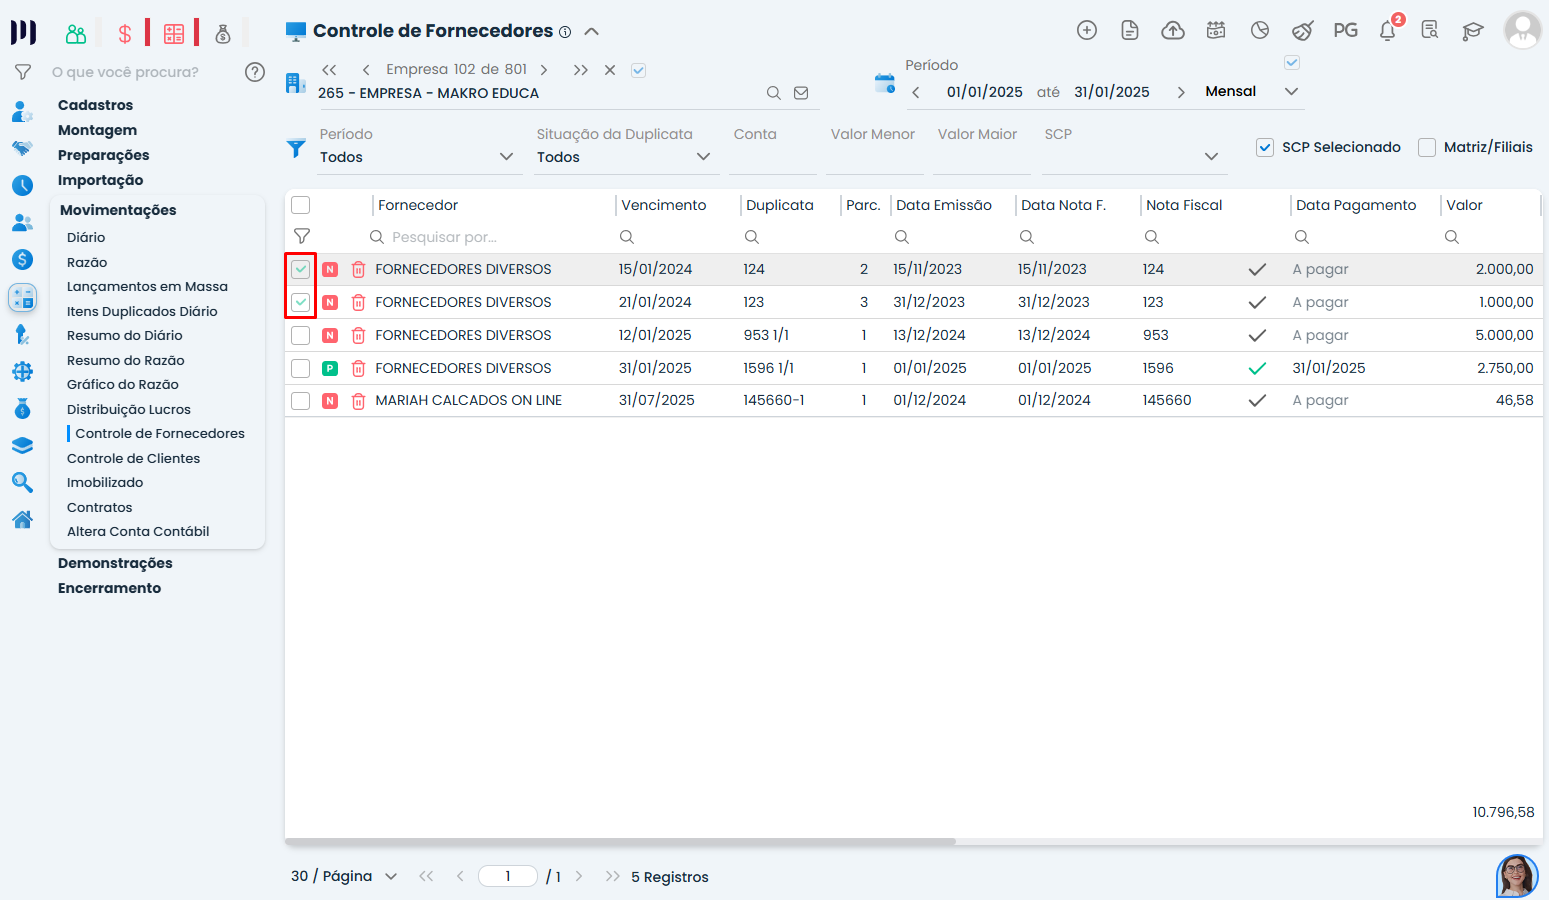The height and width of the screenshot is (900, 1549).
Task: Click trash icon on MARIAH CALCADOS row
Action: coord(358,401)
